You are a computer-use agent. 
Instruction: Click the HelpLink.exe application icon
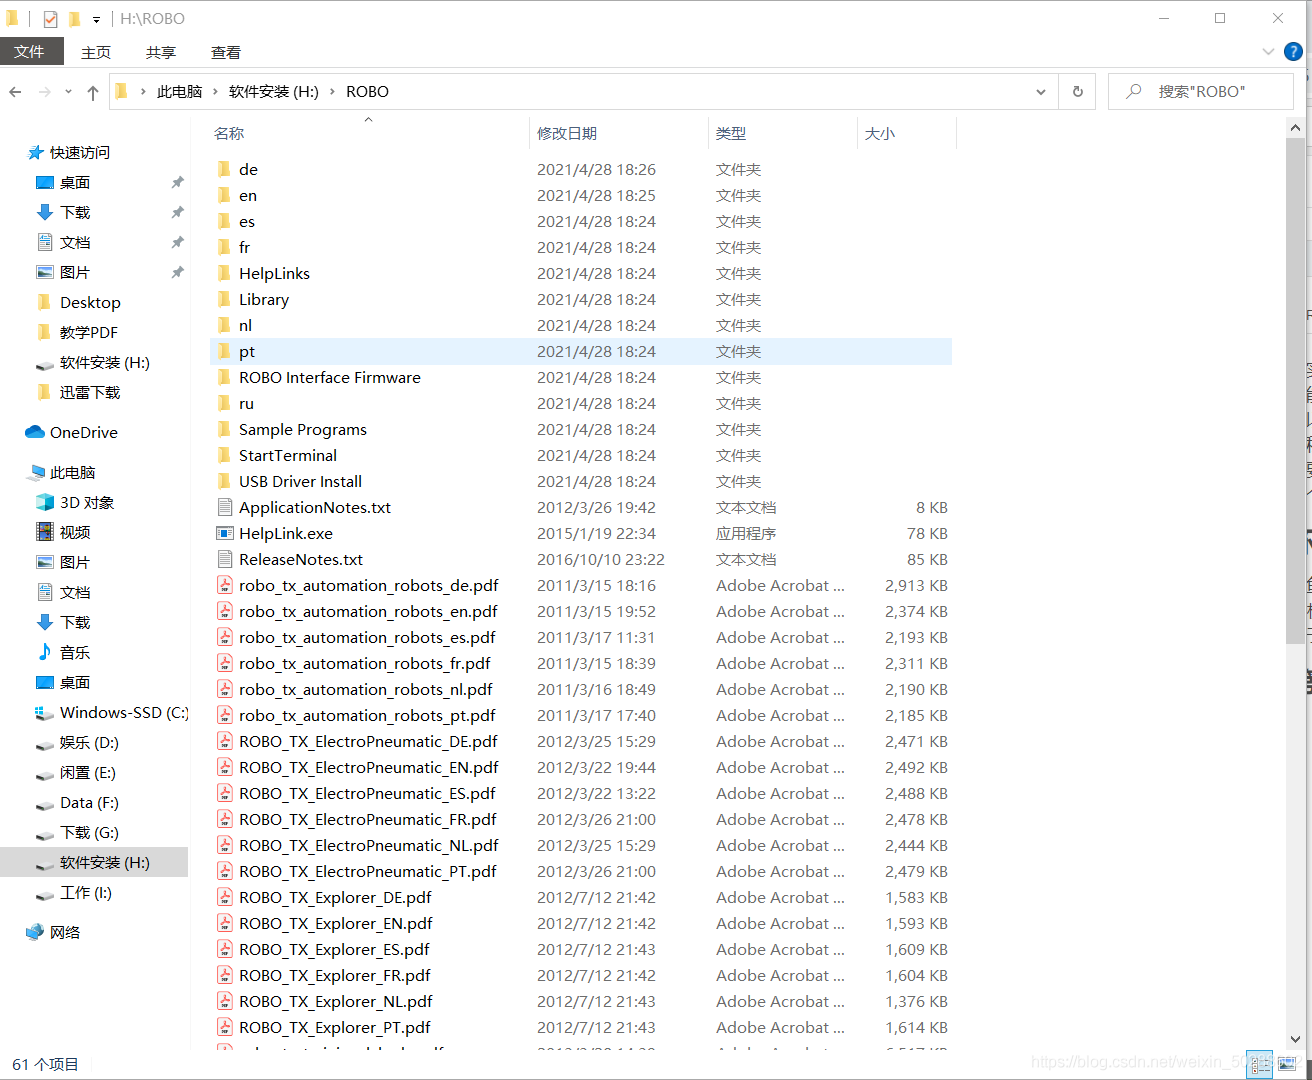(225, 533)
